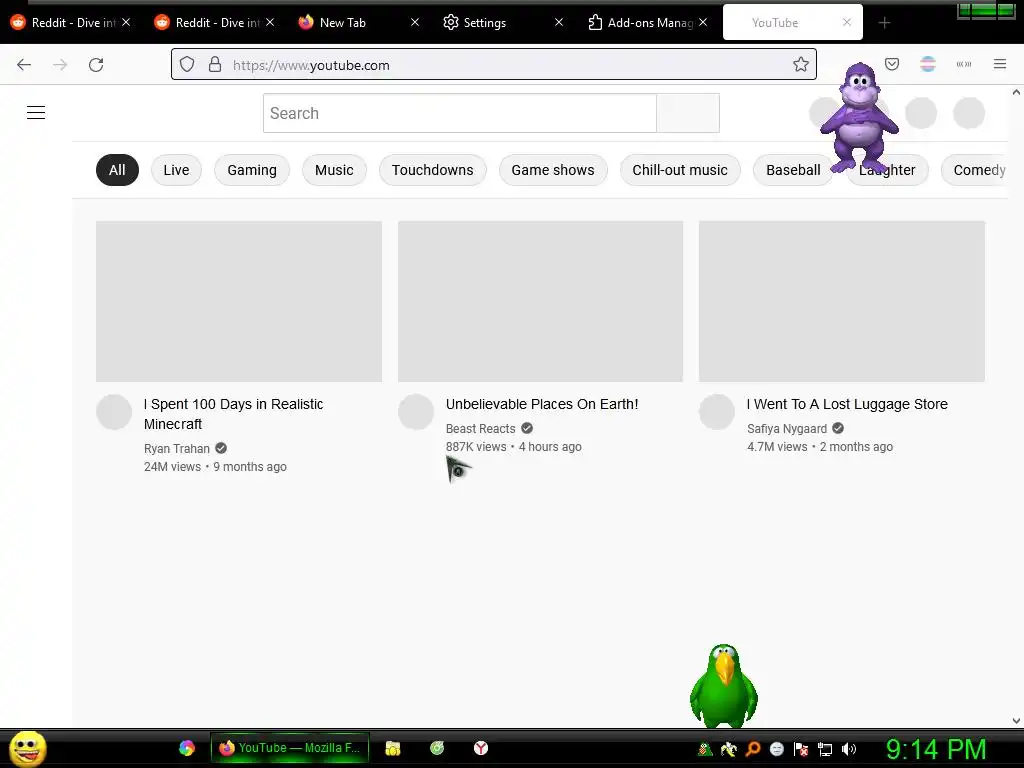Open the Pocket save icon
Image resolution: width=1024 pixels, height=768 pixels.
(x=892, y=64)
